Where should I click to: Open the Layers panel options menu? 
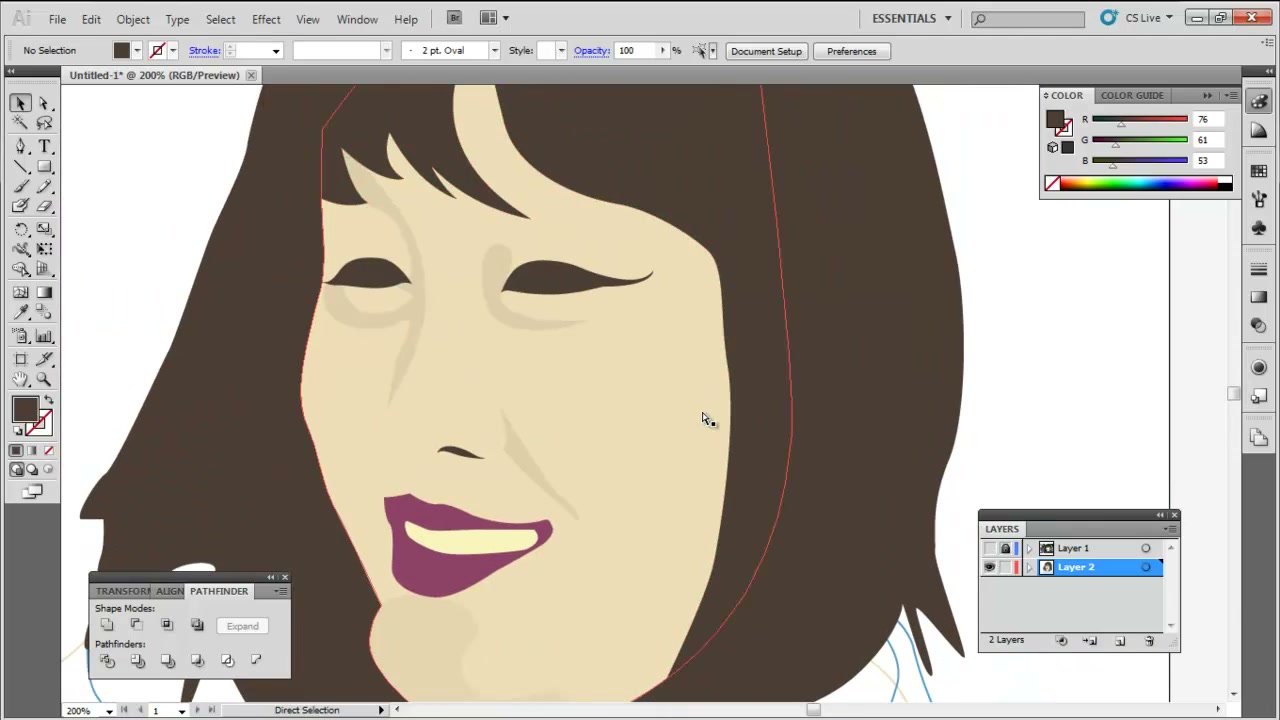coord(1170,529)
